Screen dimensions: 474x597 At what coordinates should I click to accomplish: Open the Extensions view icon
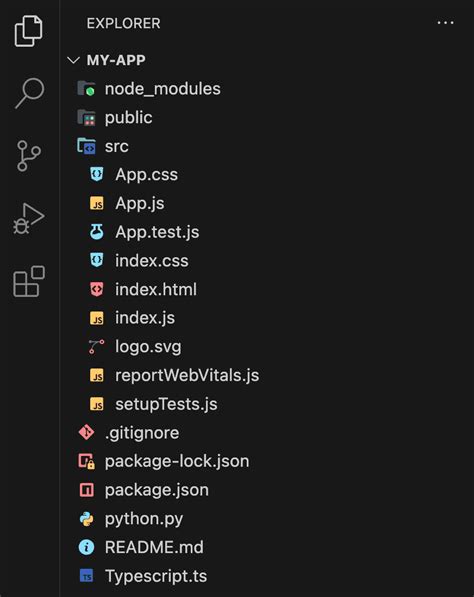click(x=29, y=281)
